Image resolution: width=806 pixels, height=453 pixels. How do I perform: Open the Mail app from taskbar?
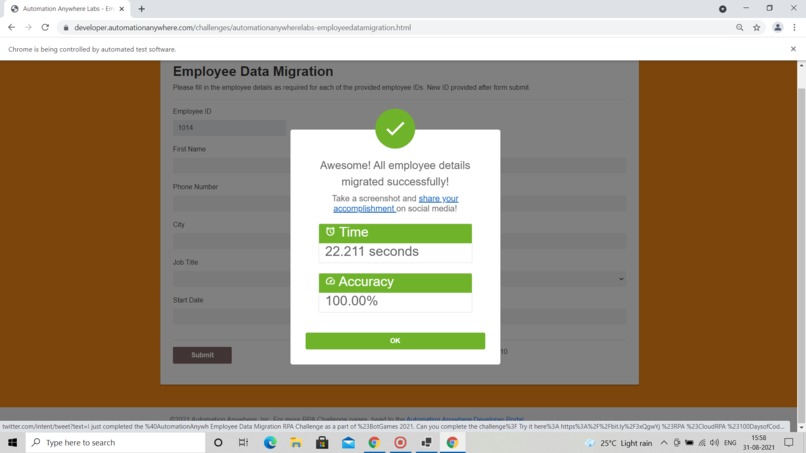coord(348,442)
